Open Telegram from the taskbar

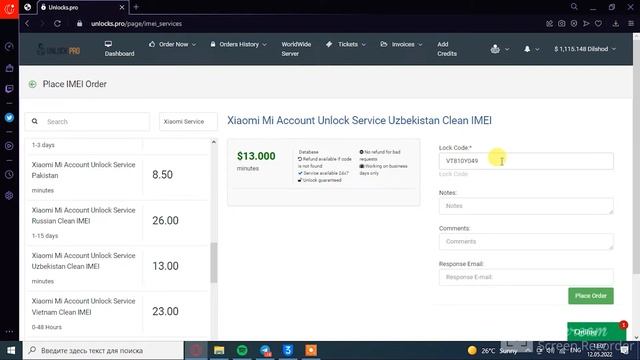(x=265, y=351)
